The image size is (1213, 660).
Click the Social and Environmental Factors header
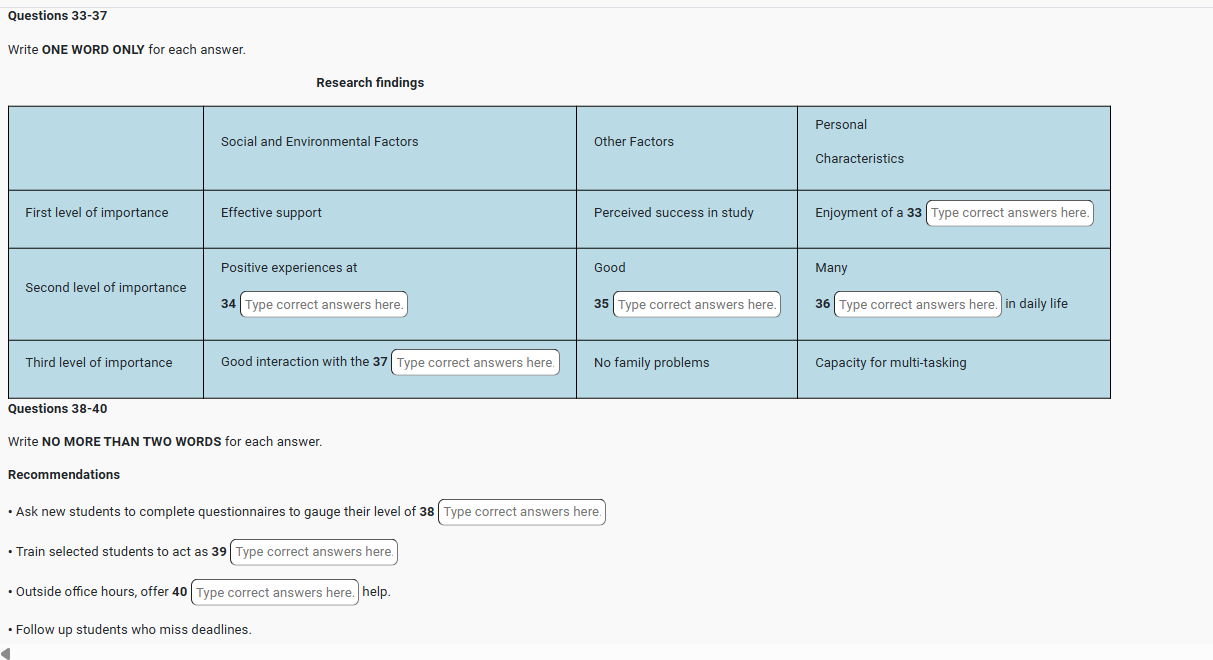[x=319, y=142]
